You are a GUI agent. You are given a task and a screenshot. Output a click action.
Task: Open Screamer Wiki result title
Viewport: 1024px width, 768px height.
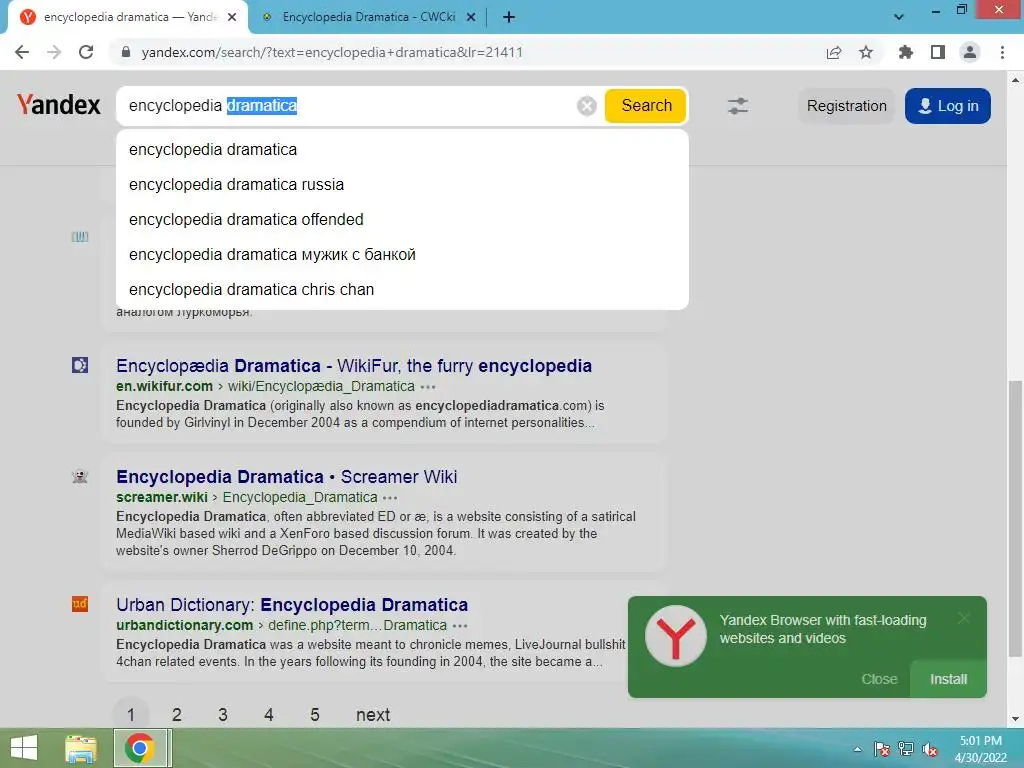pos(287,477)
